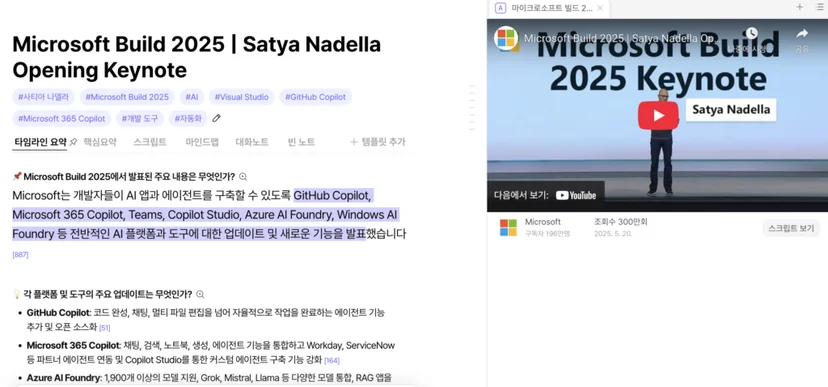
Task: Click magnifier icon beside 주요 업데이트는 무엇인가 question
Action: click(200, 295)
